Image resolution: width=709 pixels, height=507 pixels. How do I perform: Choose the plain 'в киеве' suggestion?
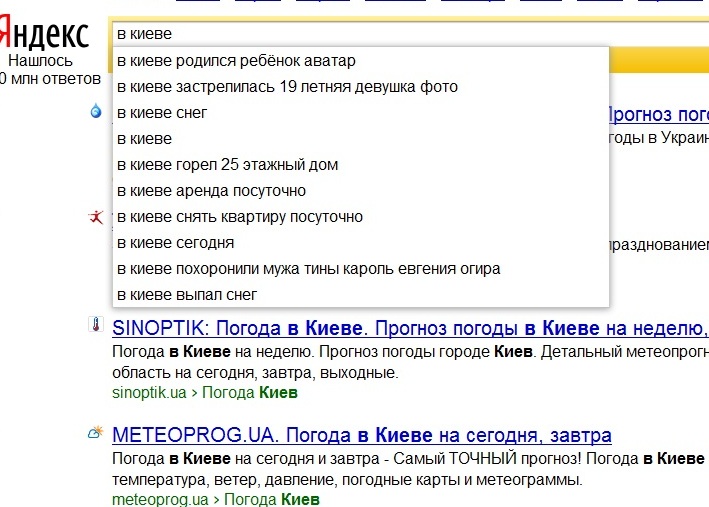361,139
